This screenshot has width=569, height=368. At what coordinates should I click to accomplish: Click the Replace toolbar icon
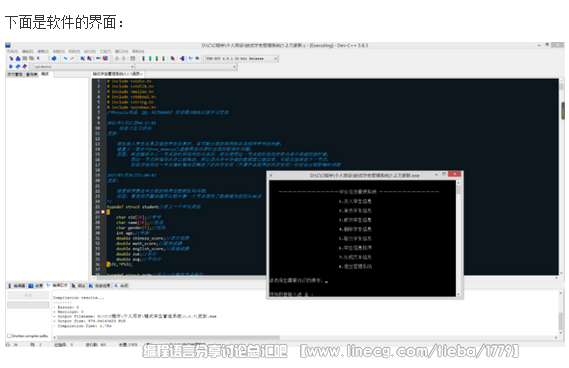[x=89, y=58]
